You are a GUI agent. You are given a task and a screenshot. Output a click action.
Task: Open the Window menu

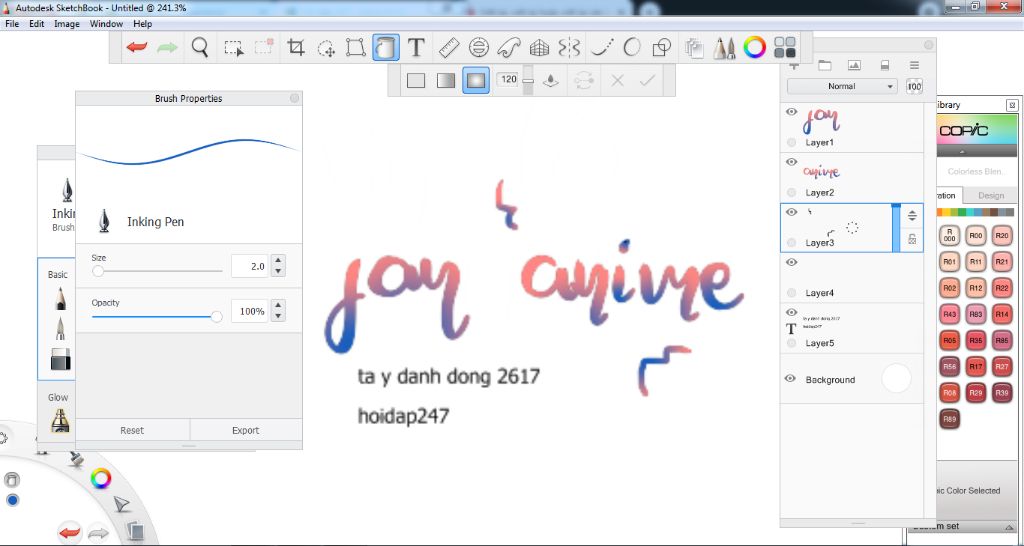click(x=106, y=24)
